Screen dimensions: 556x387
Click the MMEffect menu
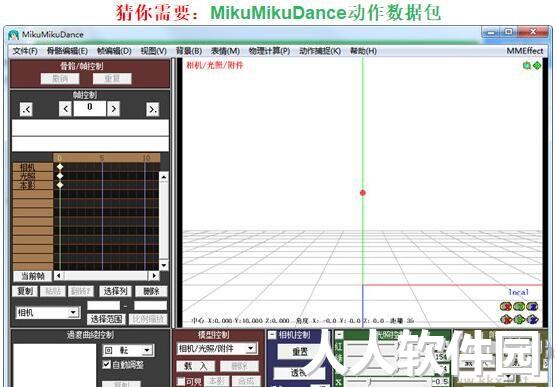[x=524, y=51]
